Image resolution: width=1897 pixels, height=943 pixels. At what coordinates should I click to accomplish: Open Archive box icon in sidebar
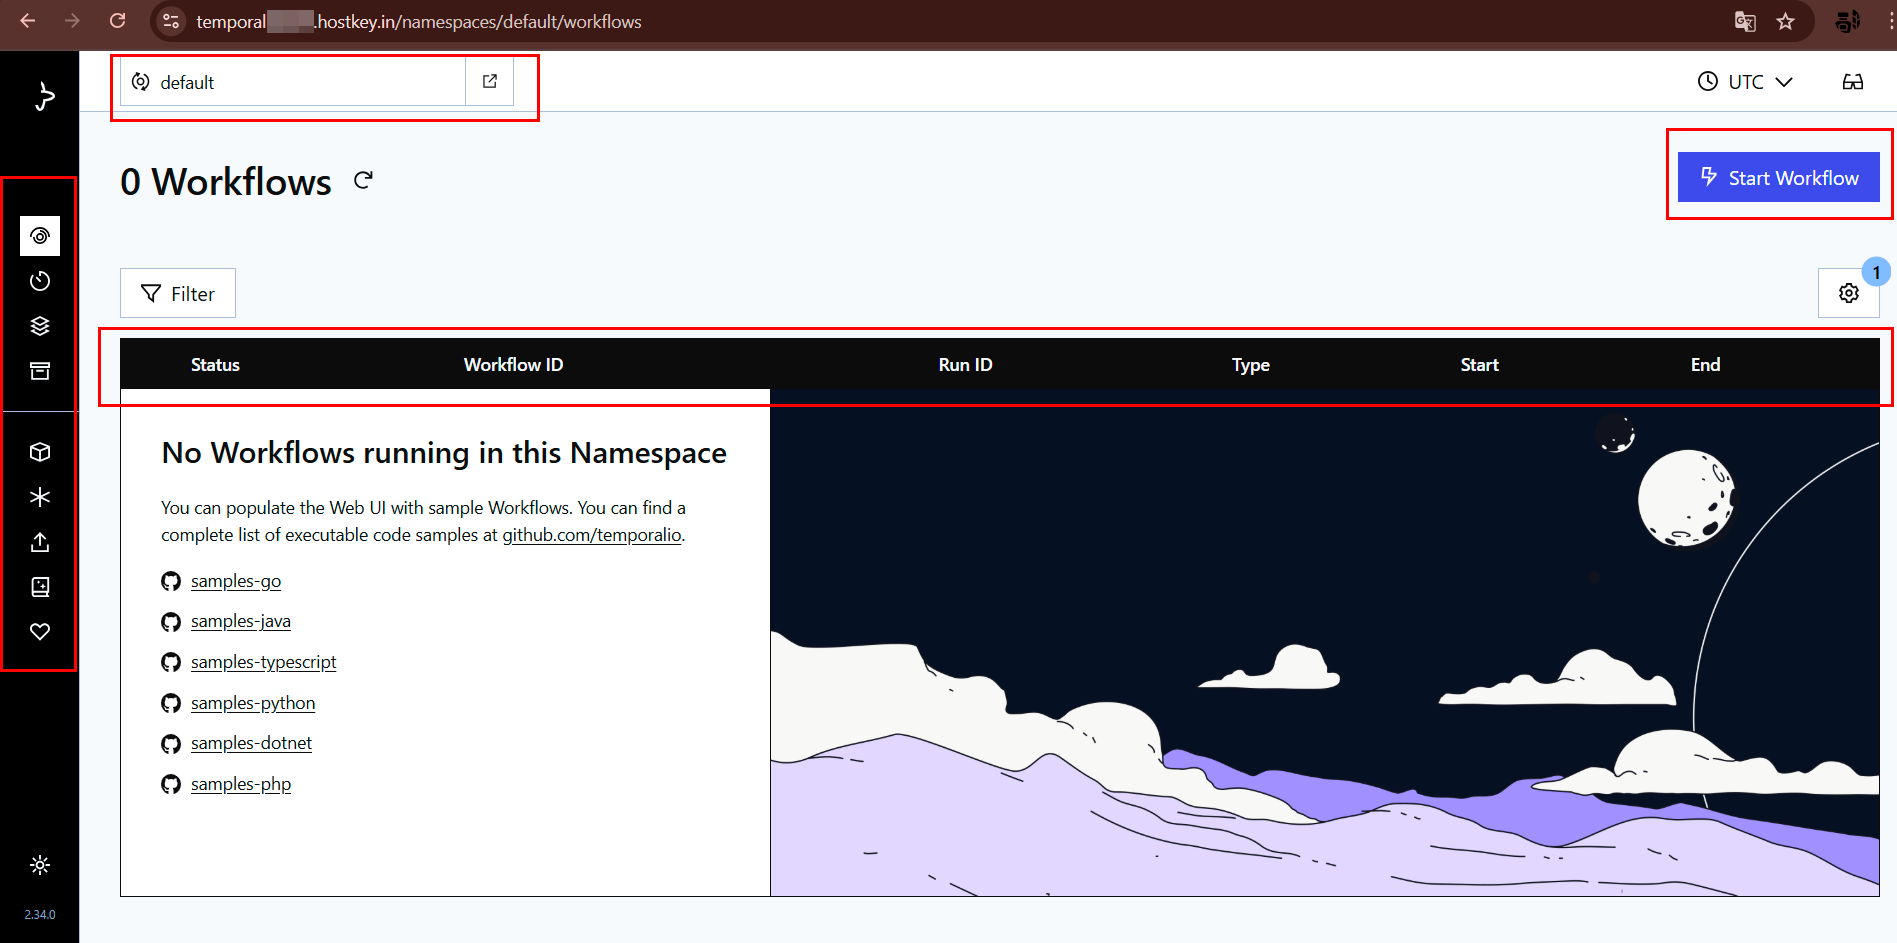click(40, 371)
